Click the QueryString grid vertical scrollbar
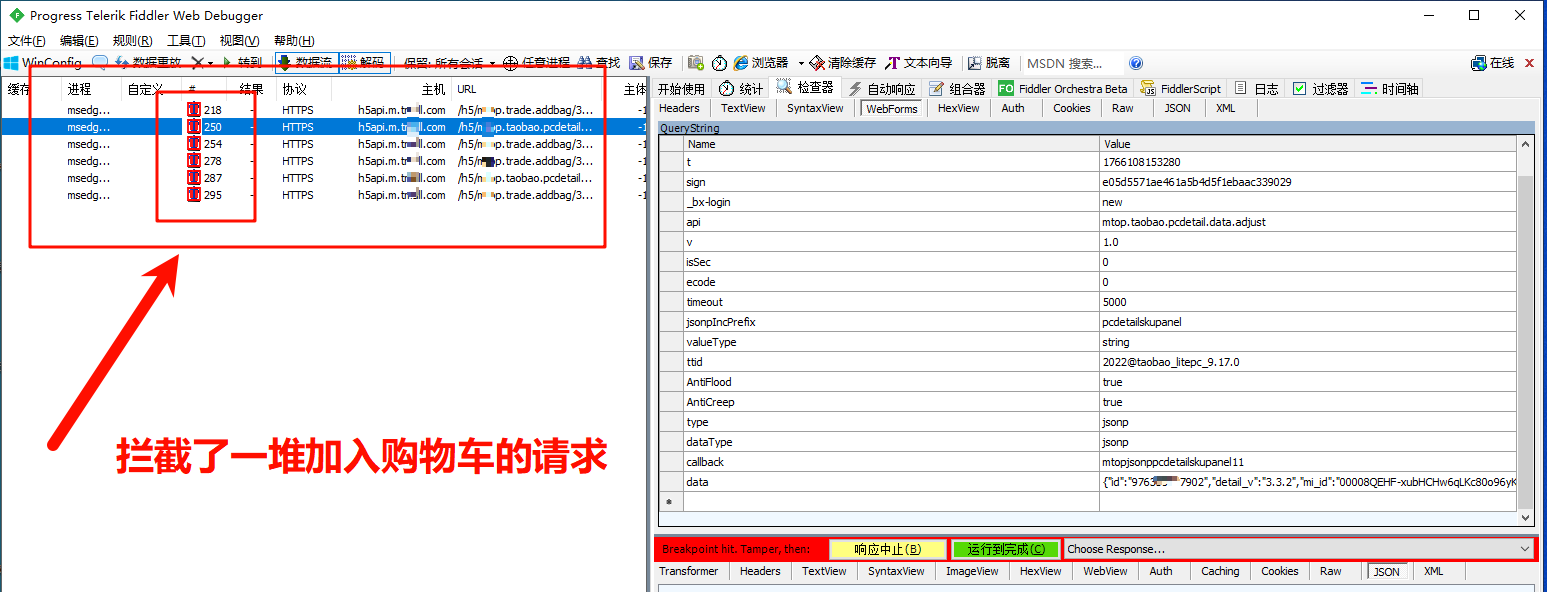Image resolution: width=1547 pixels, height=592 pixels. pos(1525,330)
